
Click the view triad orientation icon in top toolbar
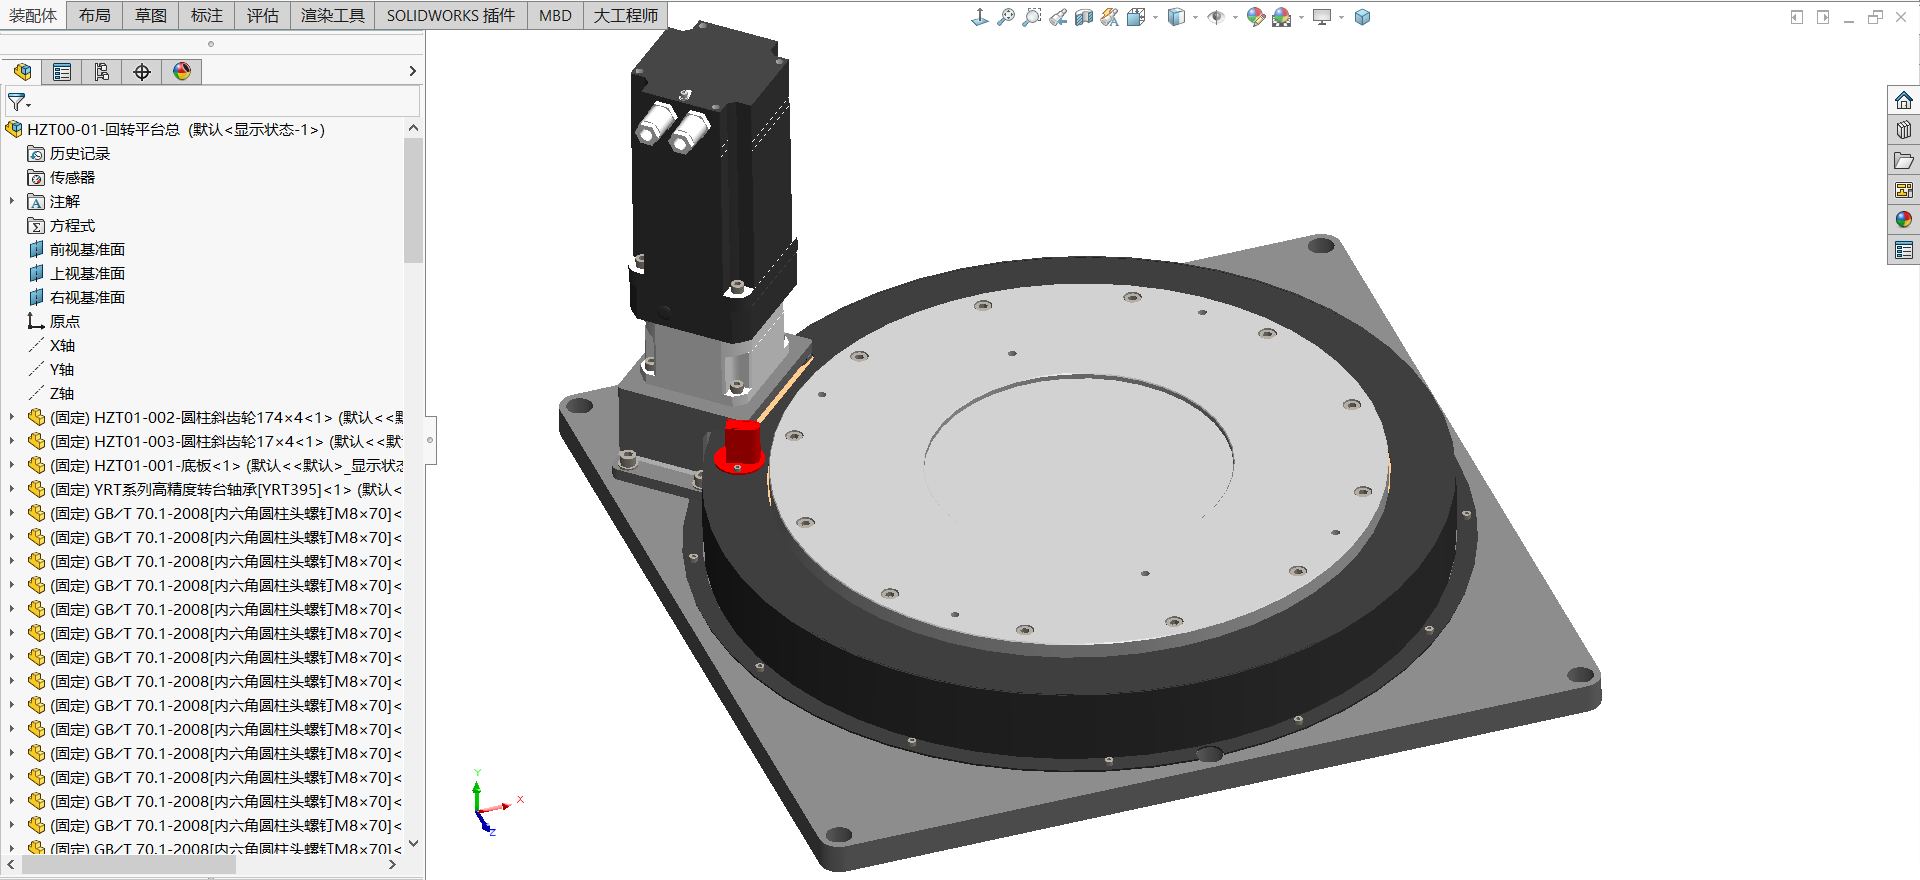tap(980, 17)
